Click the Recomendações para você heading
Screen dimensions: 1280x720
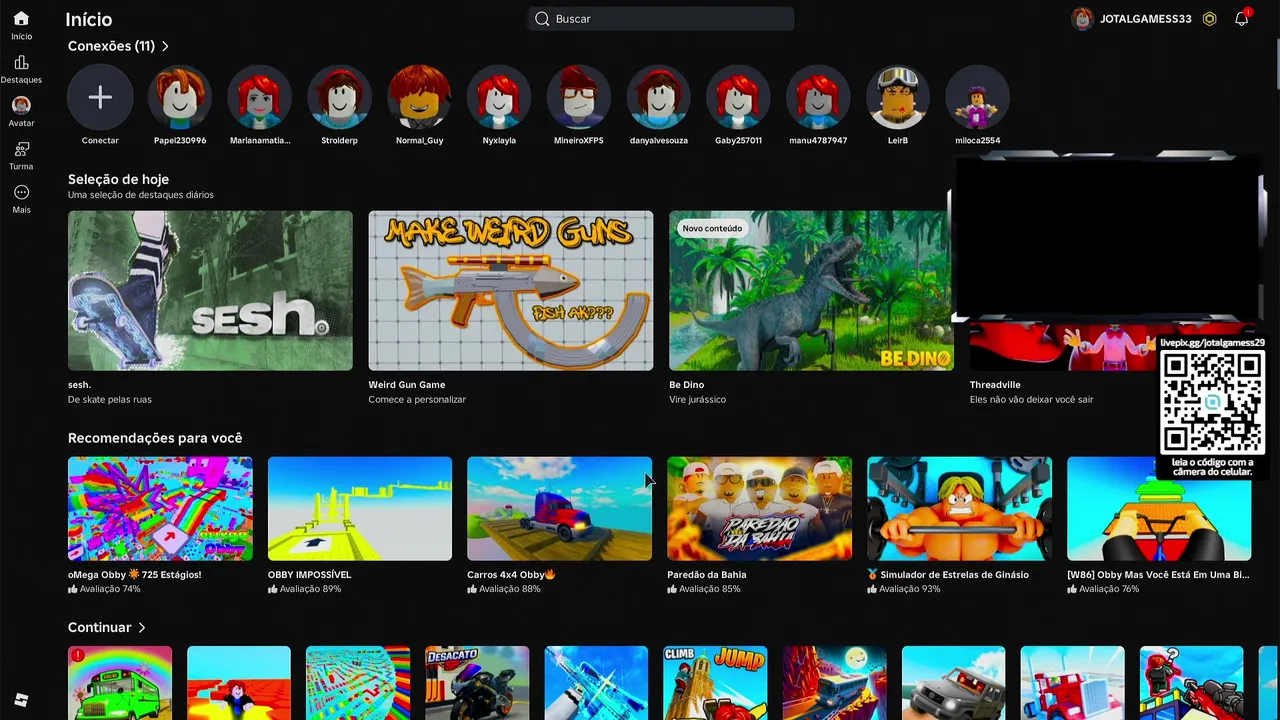pyautogui.click(x=155, y=438)
